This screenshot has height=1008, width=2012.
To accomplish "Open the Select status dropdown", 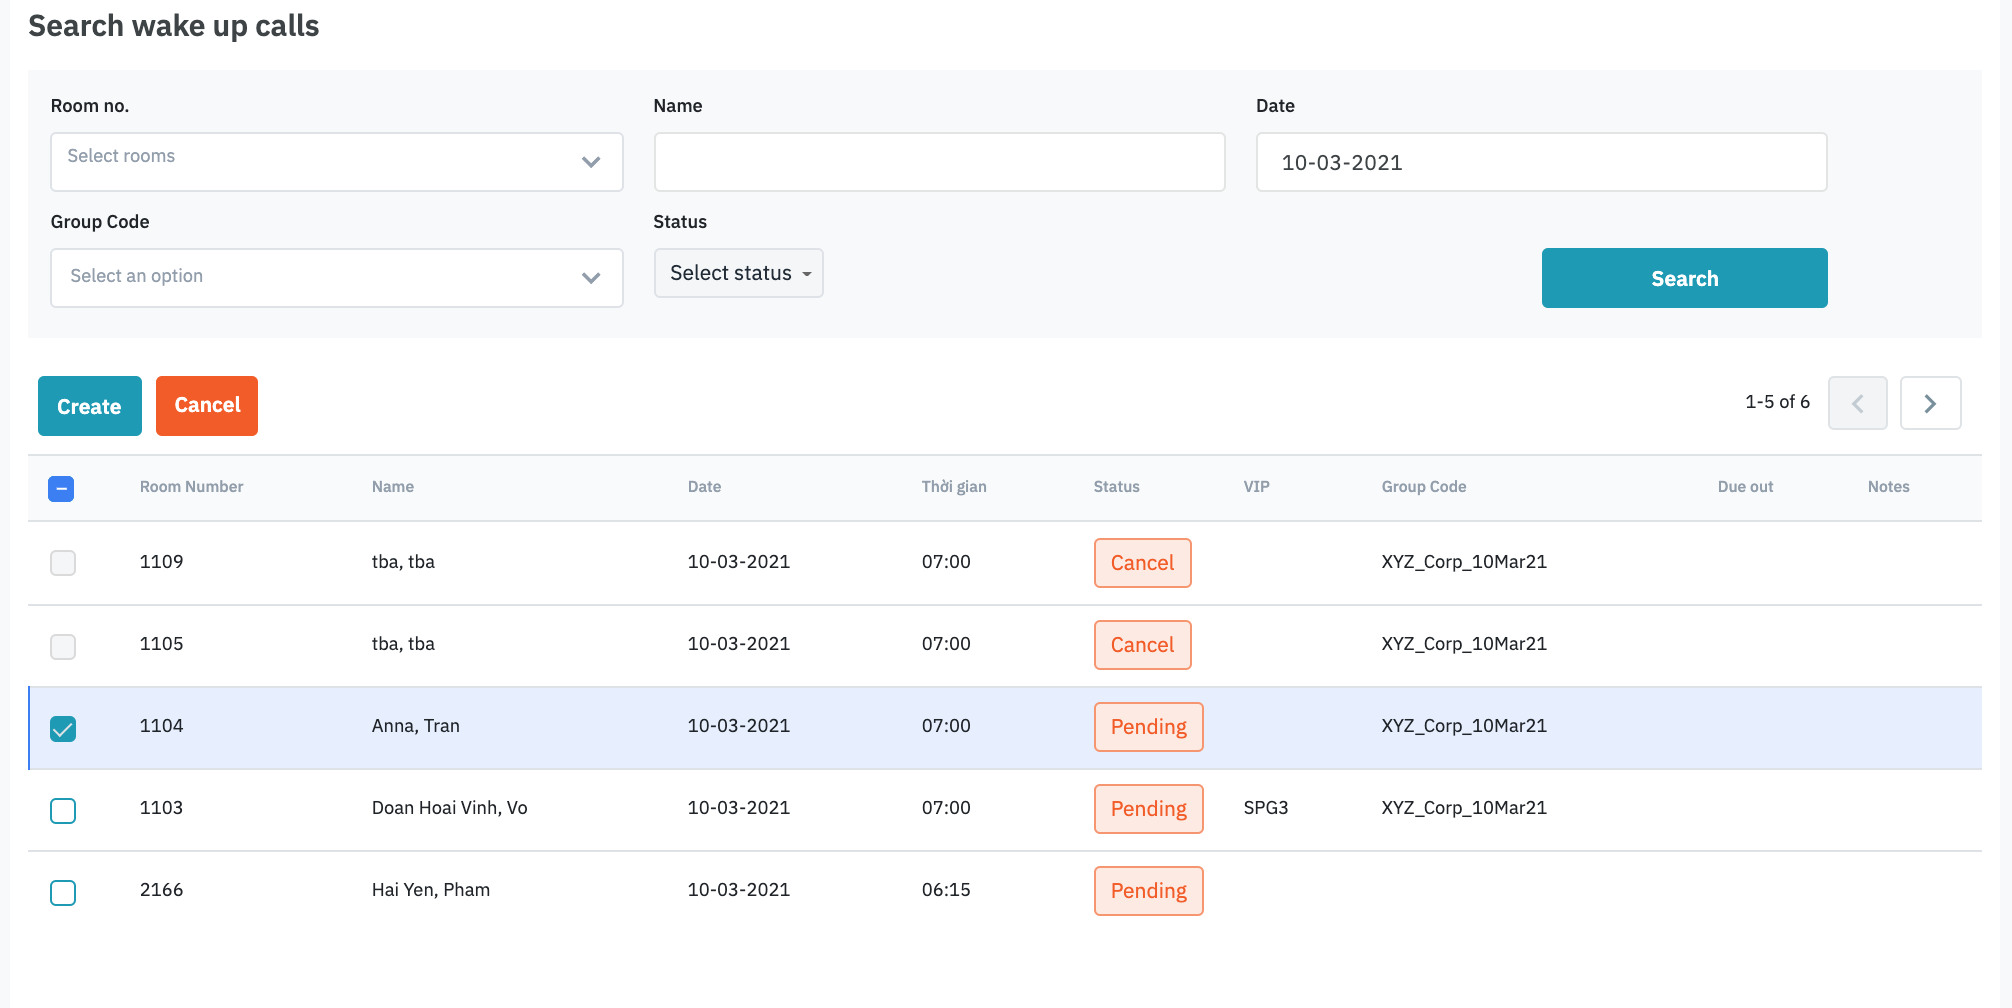I will point(738,273).
